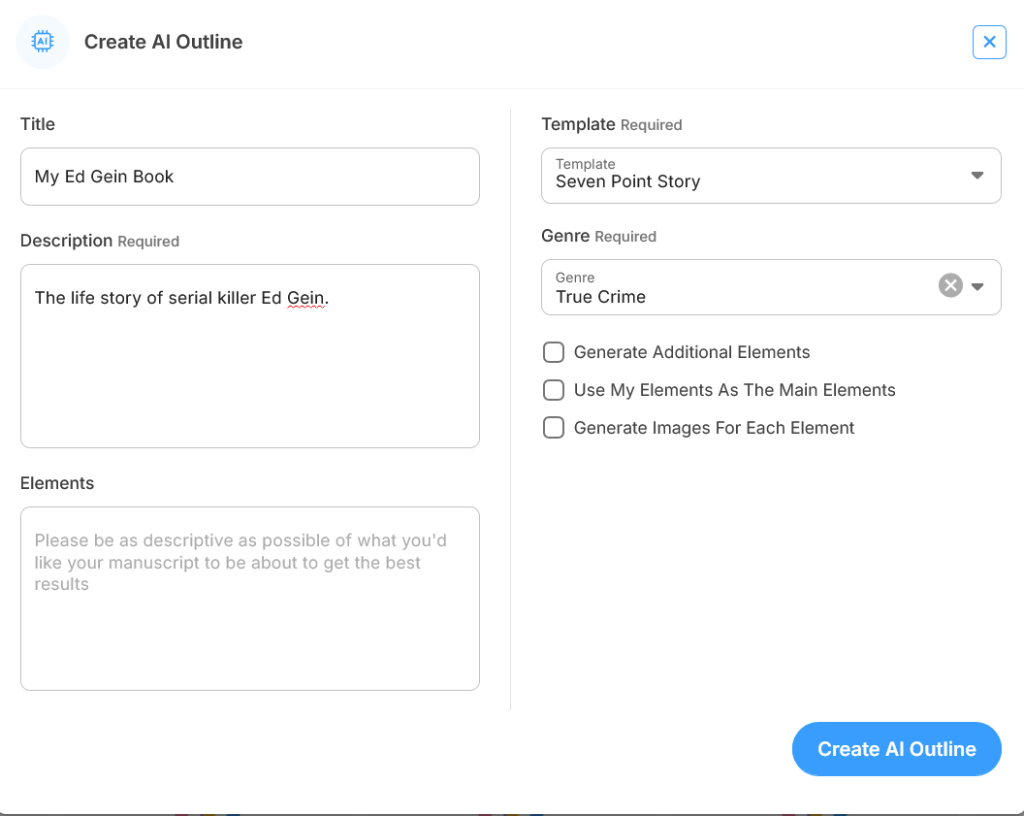
Task: Click the underlined misspelled word Gein
Action: (306, 298)
